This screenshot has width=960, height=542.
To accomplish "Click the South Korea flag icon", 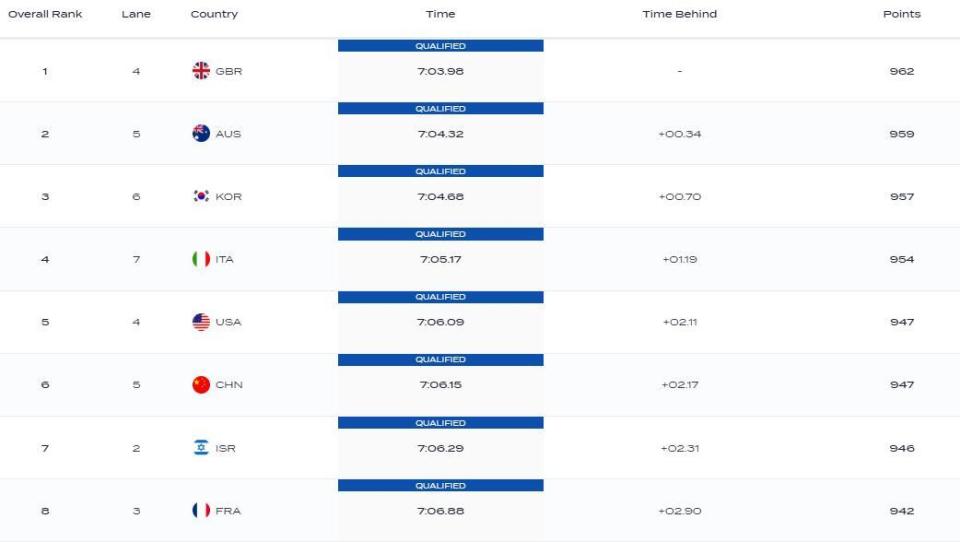I will (201, 196).
